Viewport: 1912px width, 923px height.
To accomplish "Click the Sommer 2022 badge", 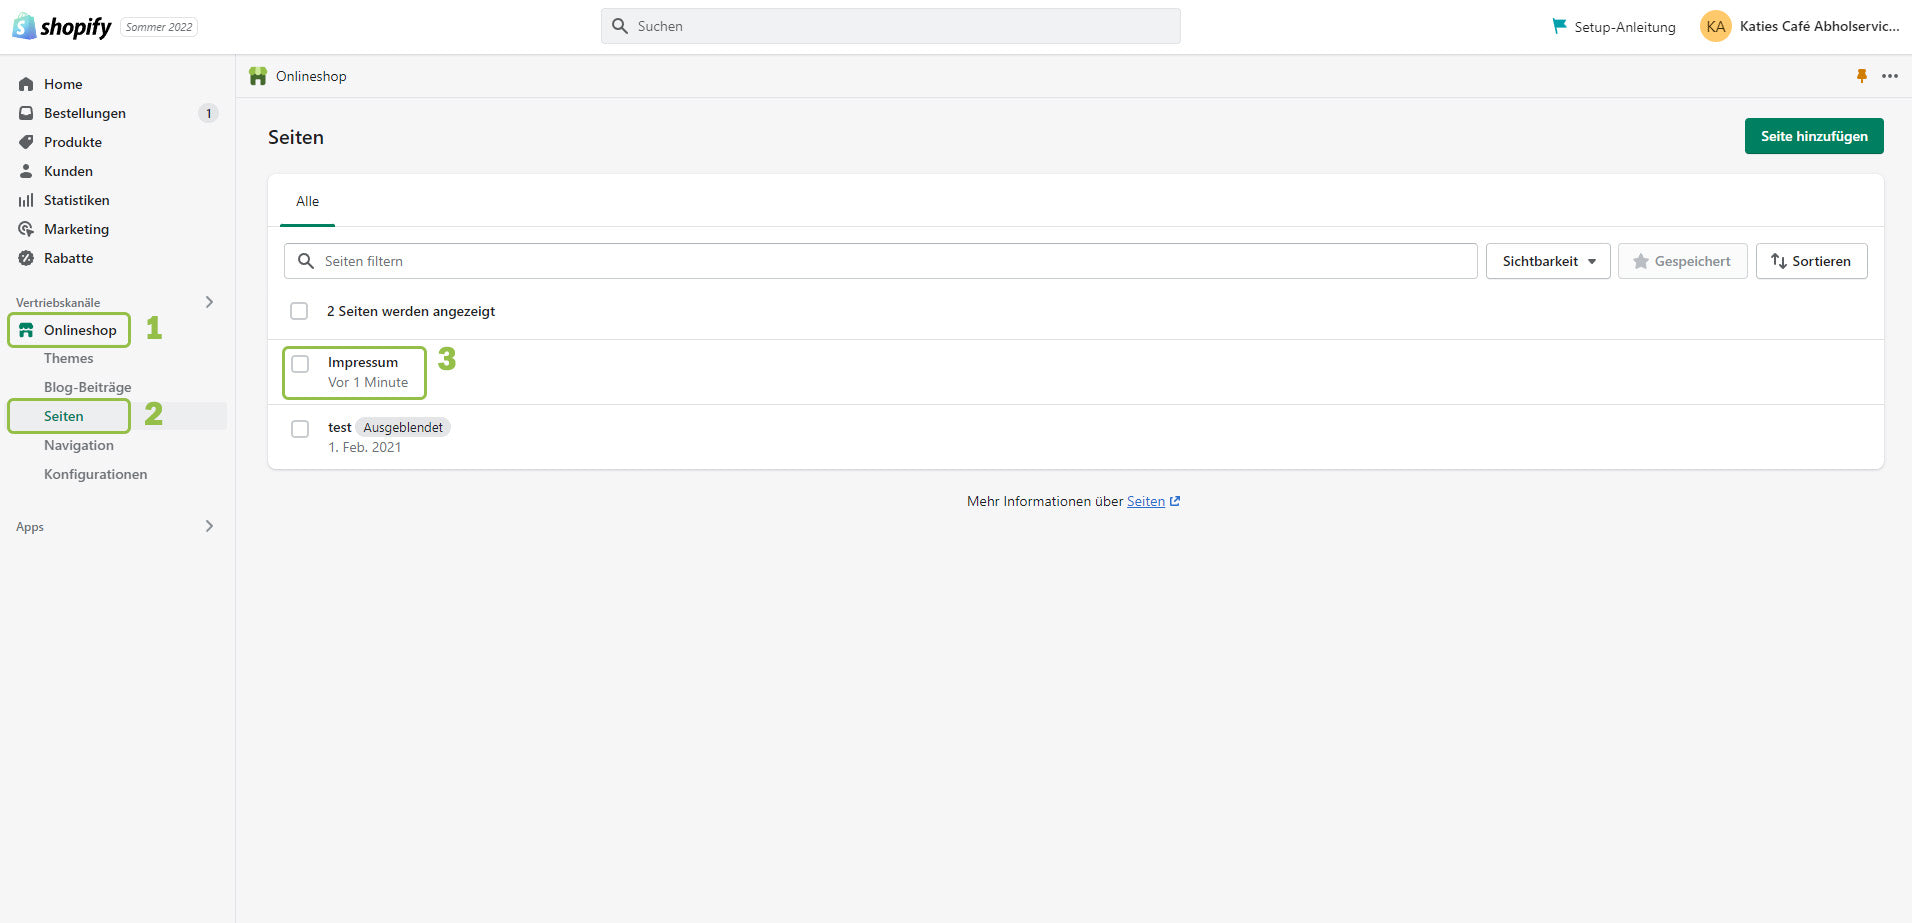I will coord(159,27).
